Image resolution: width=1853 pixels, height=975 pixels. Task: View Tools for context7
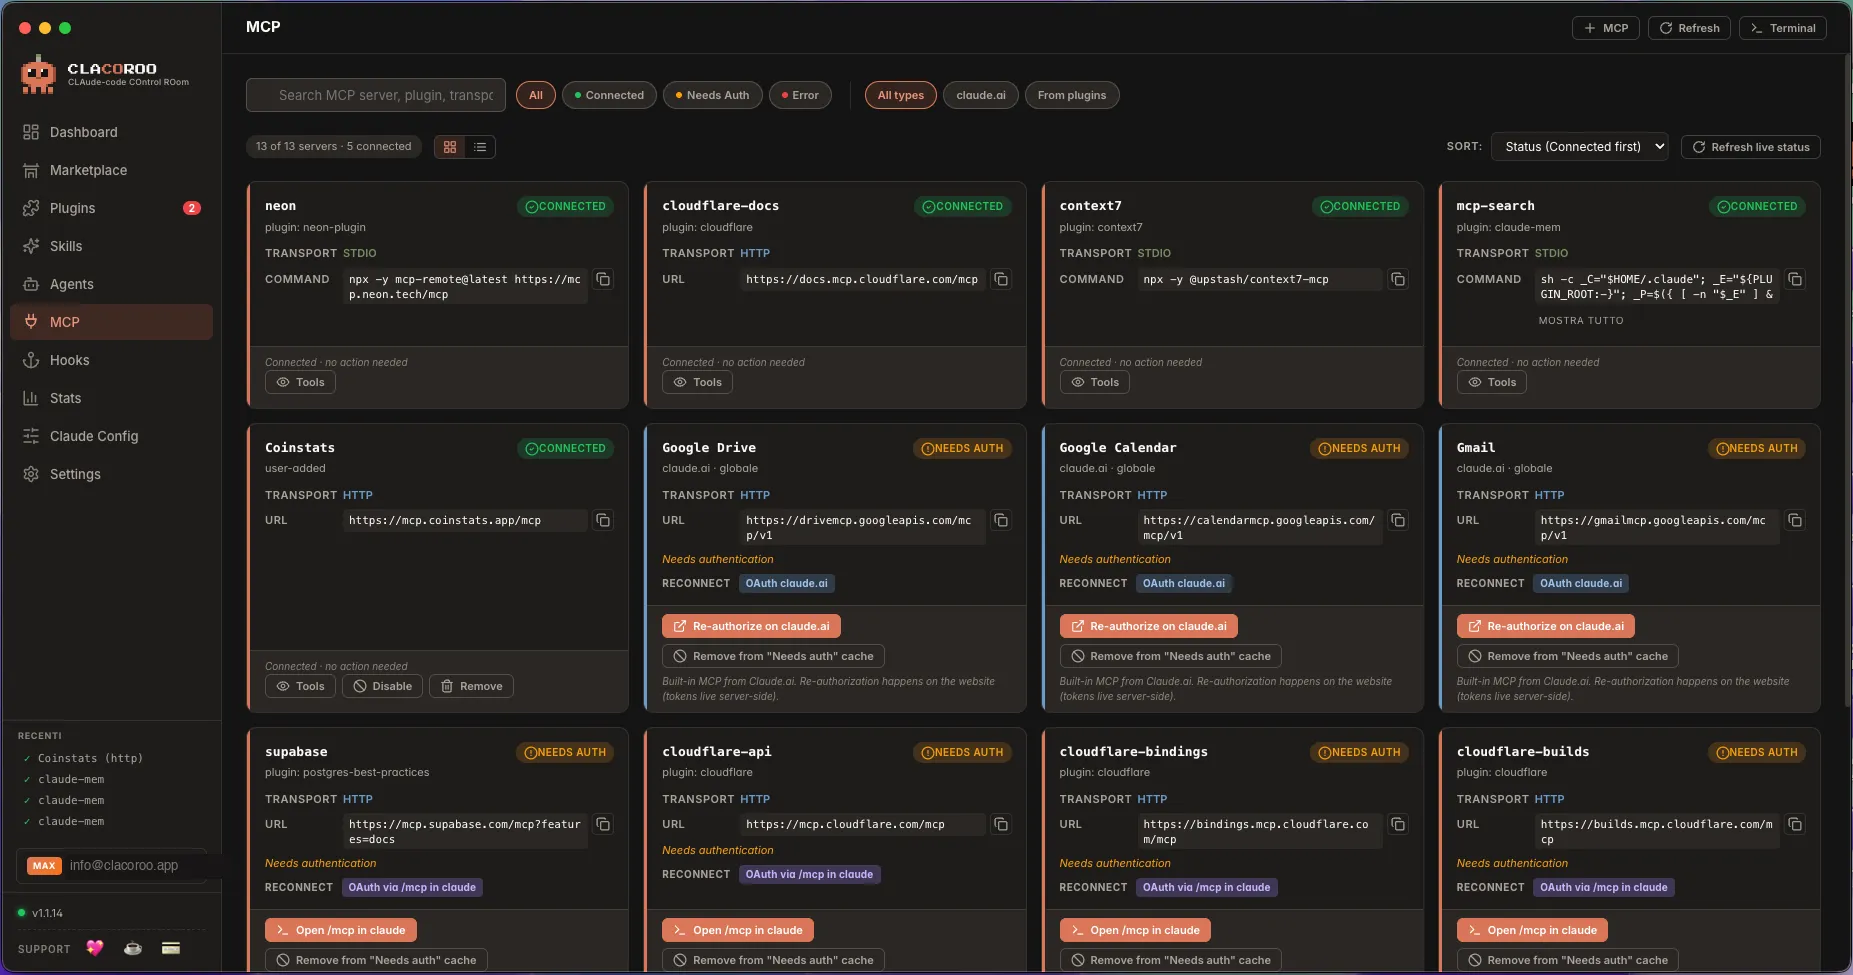tap(1095, 382)
